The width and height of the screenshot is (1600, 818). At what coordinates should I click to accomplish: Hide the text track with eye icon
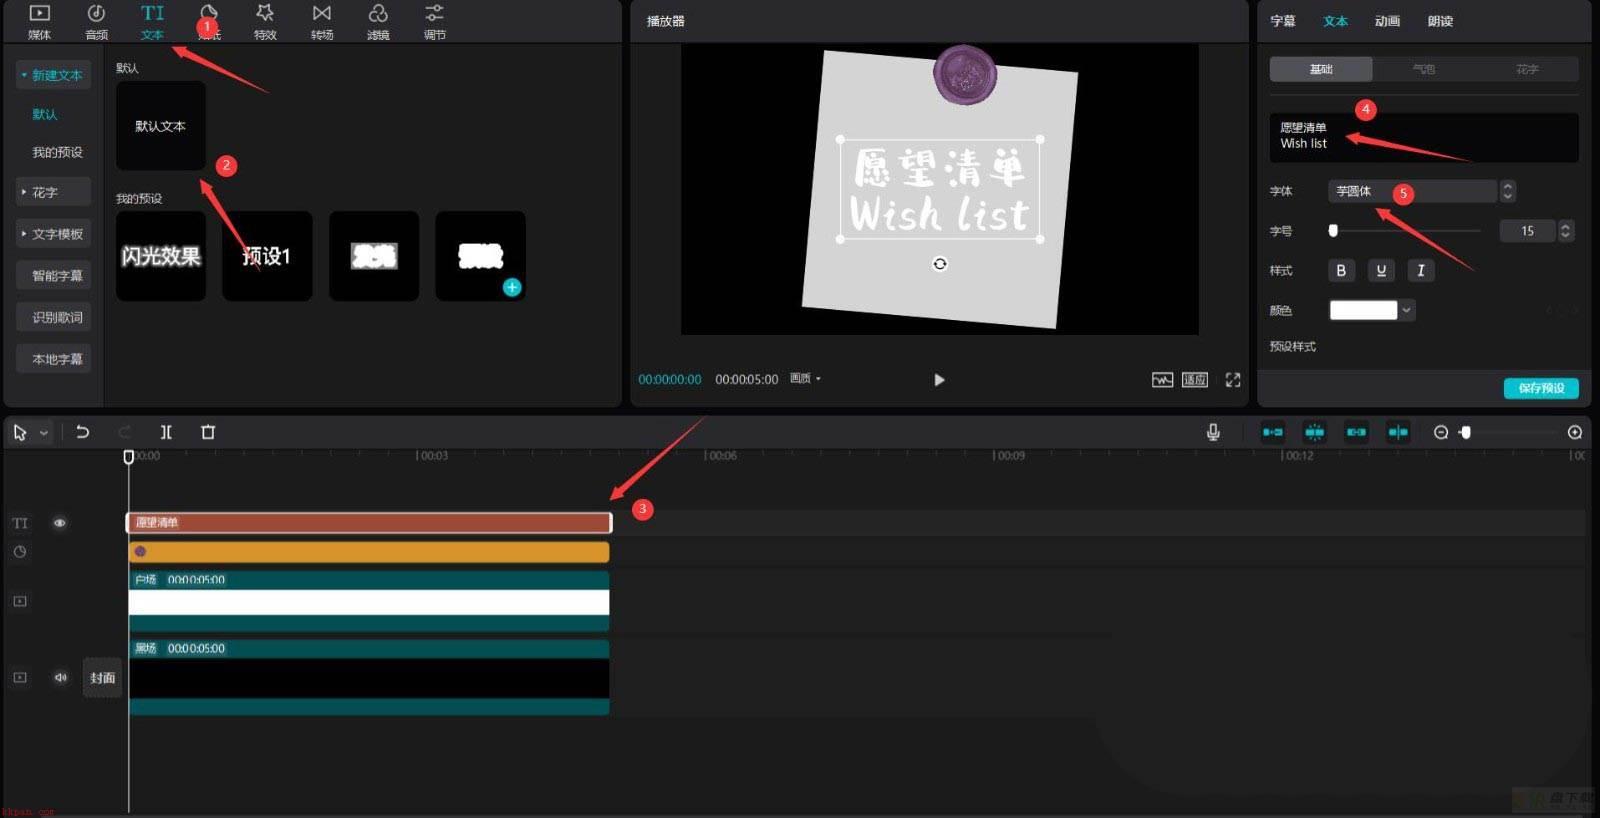[x=60, y=523]
